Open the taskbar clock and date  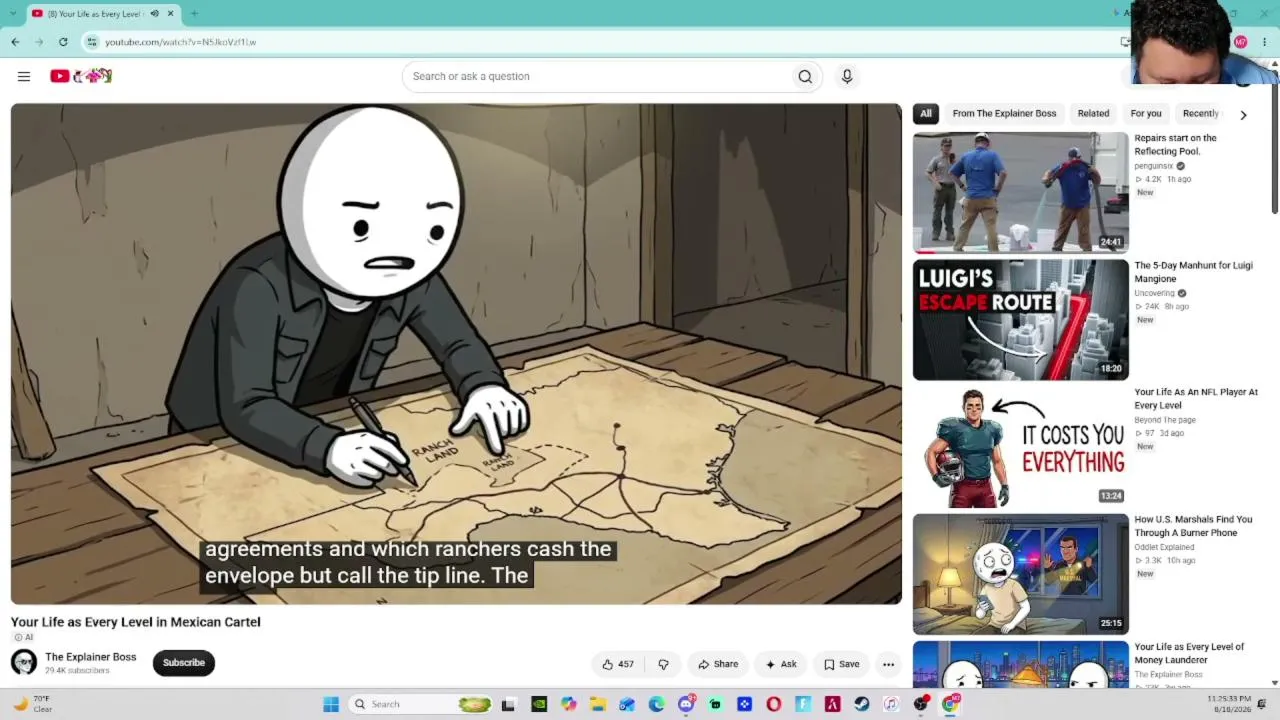(x=1227, y=704)
